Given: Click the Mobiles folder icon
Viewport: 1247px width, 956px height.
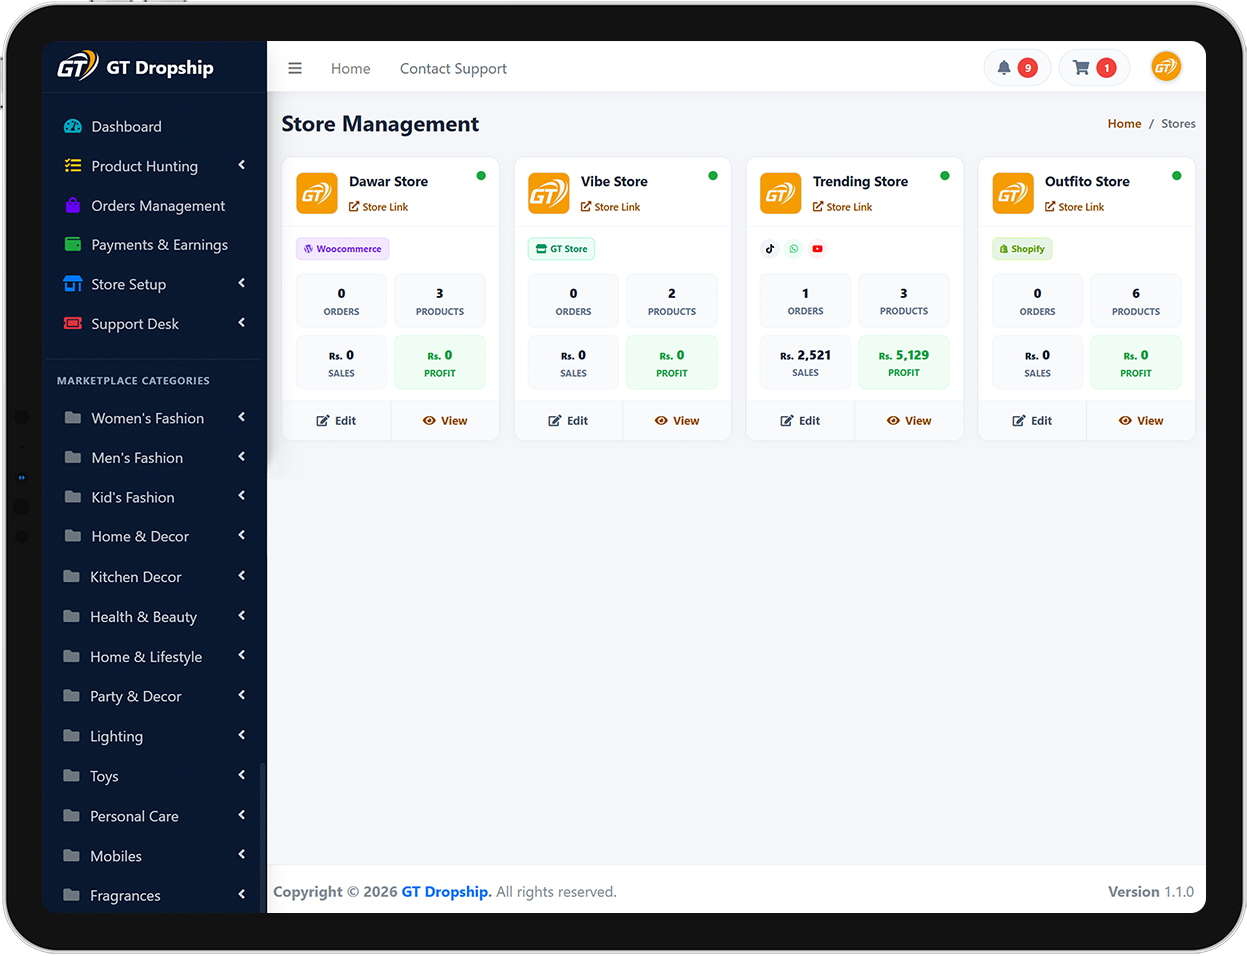Looking at the screenshot, I should click(72, 856).
